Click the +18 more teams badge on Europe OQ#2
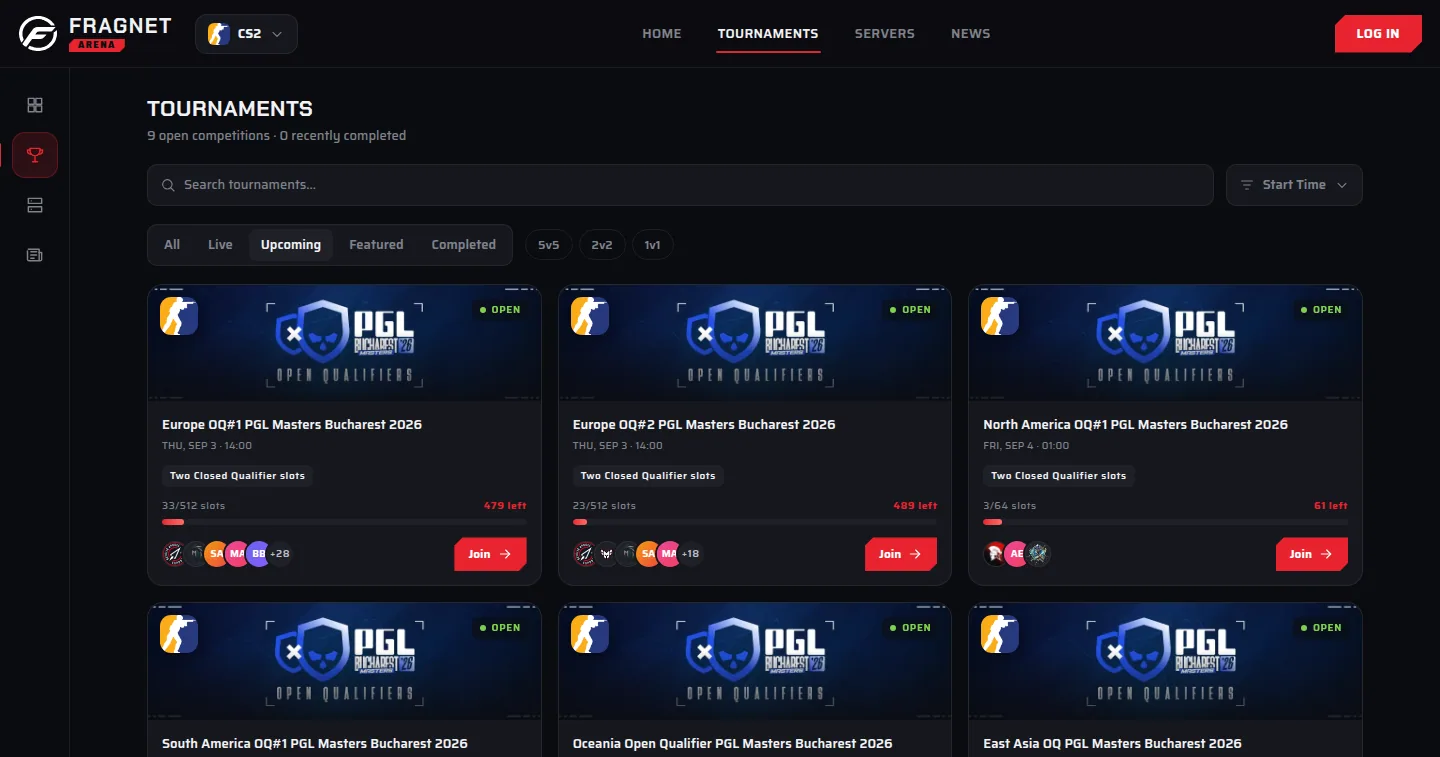This screenshot has width=1440, height=757. pyautogui.click(x=691, y=554)
